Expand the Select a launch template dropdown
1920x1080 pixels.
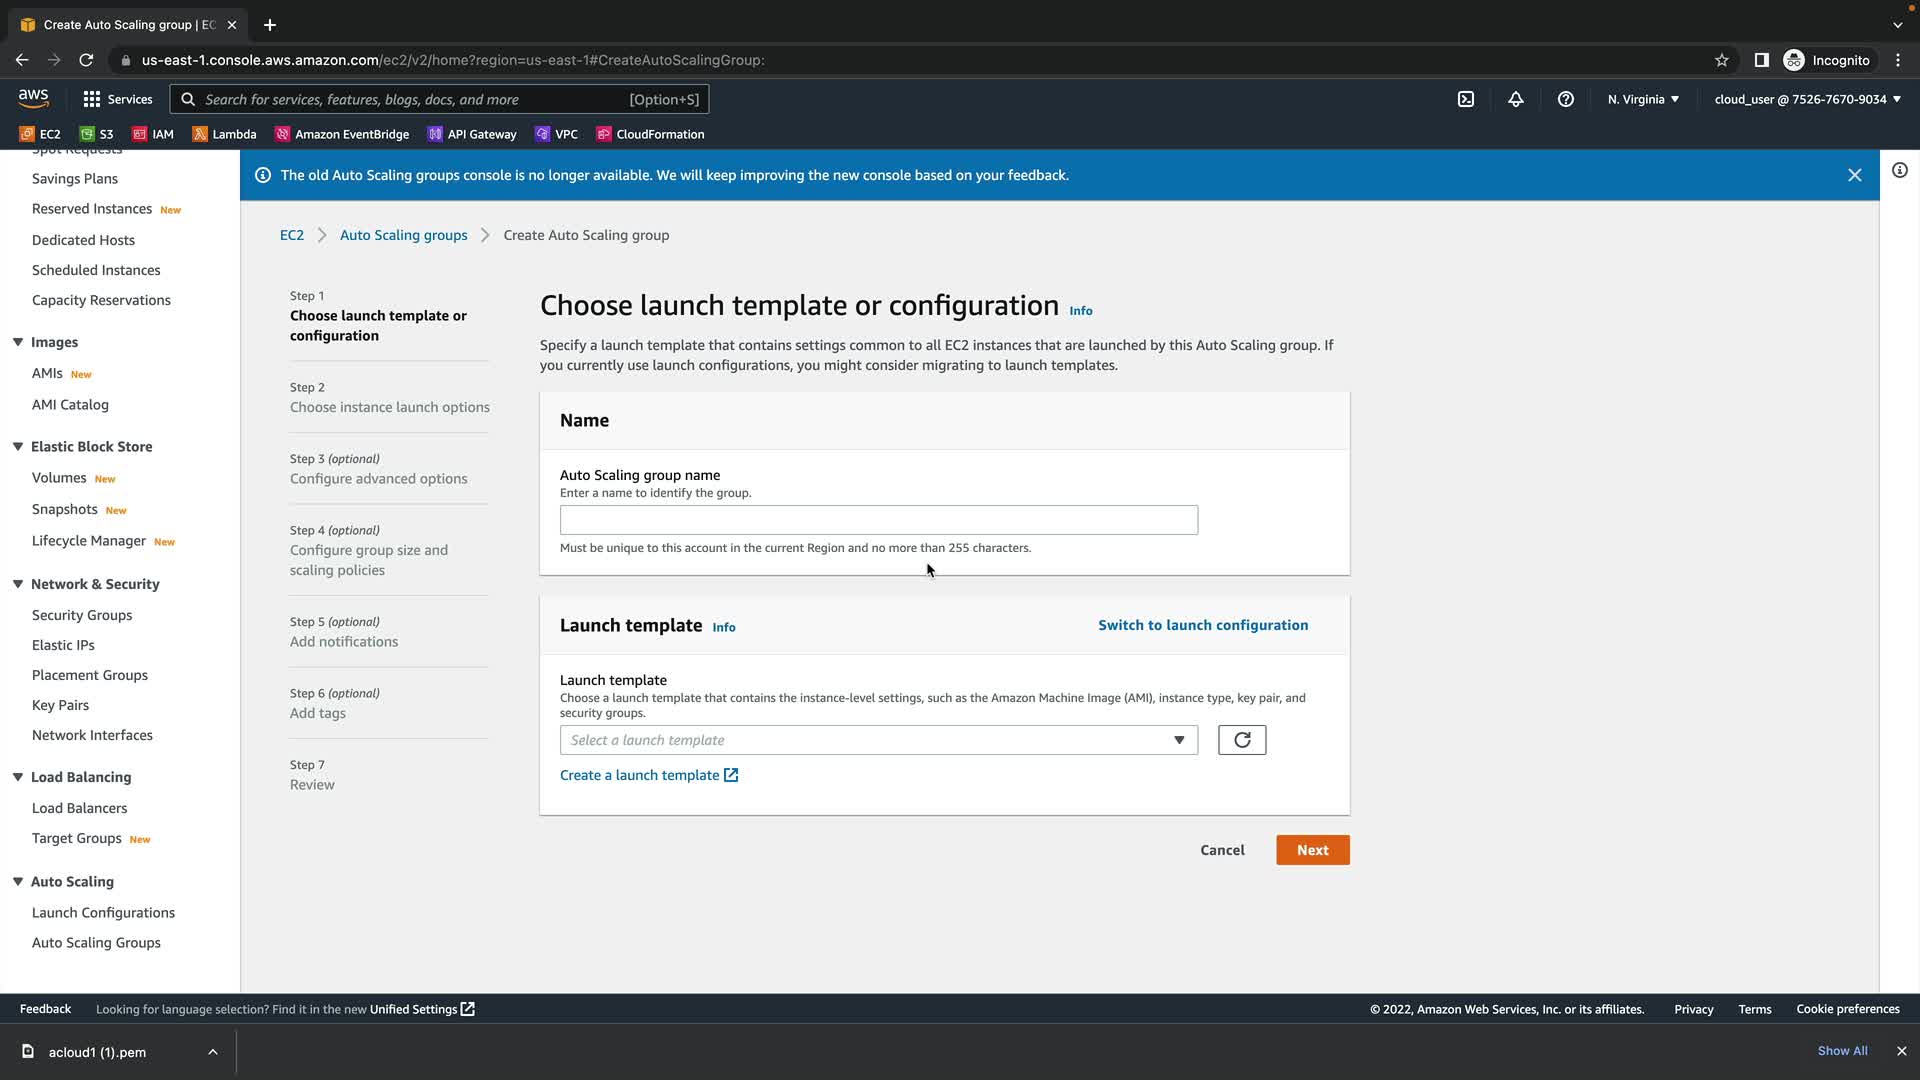pos(878,740)
